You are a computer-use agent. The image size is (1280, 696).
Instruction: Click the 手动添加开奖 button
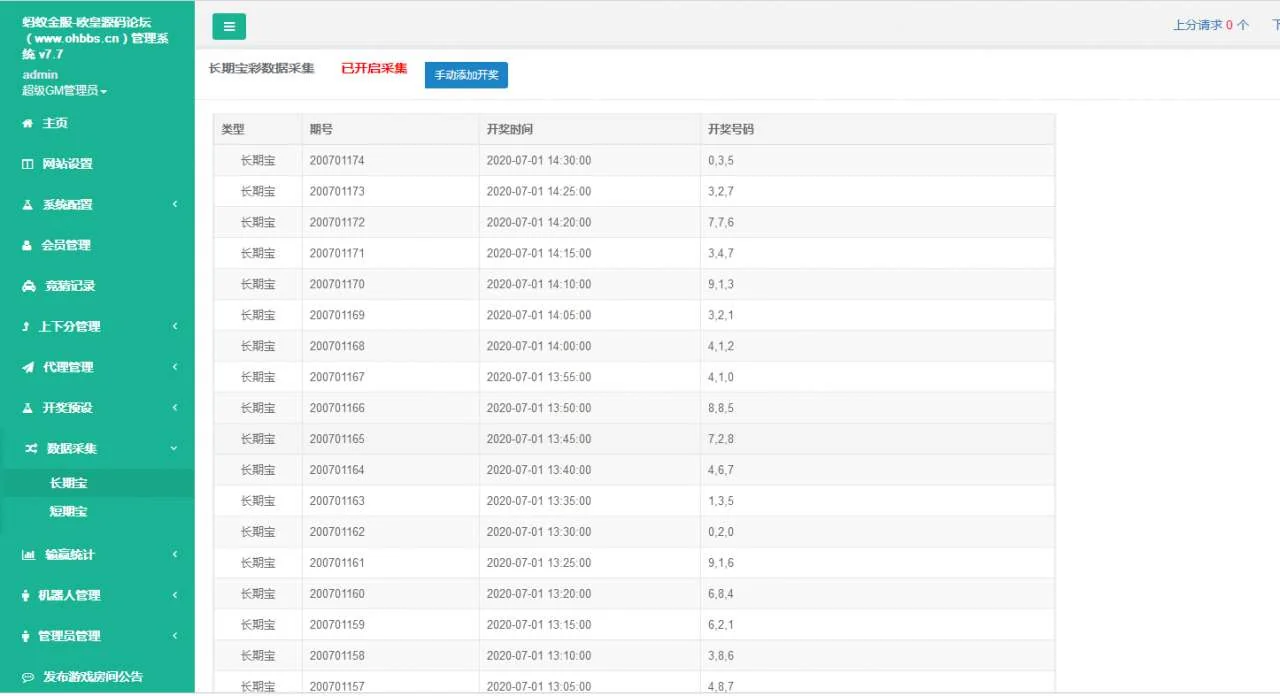pyautogui.click(x=466, y=76)
